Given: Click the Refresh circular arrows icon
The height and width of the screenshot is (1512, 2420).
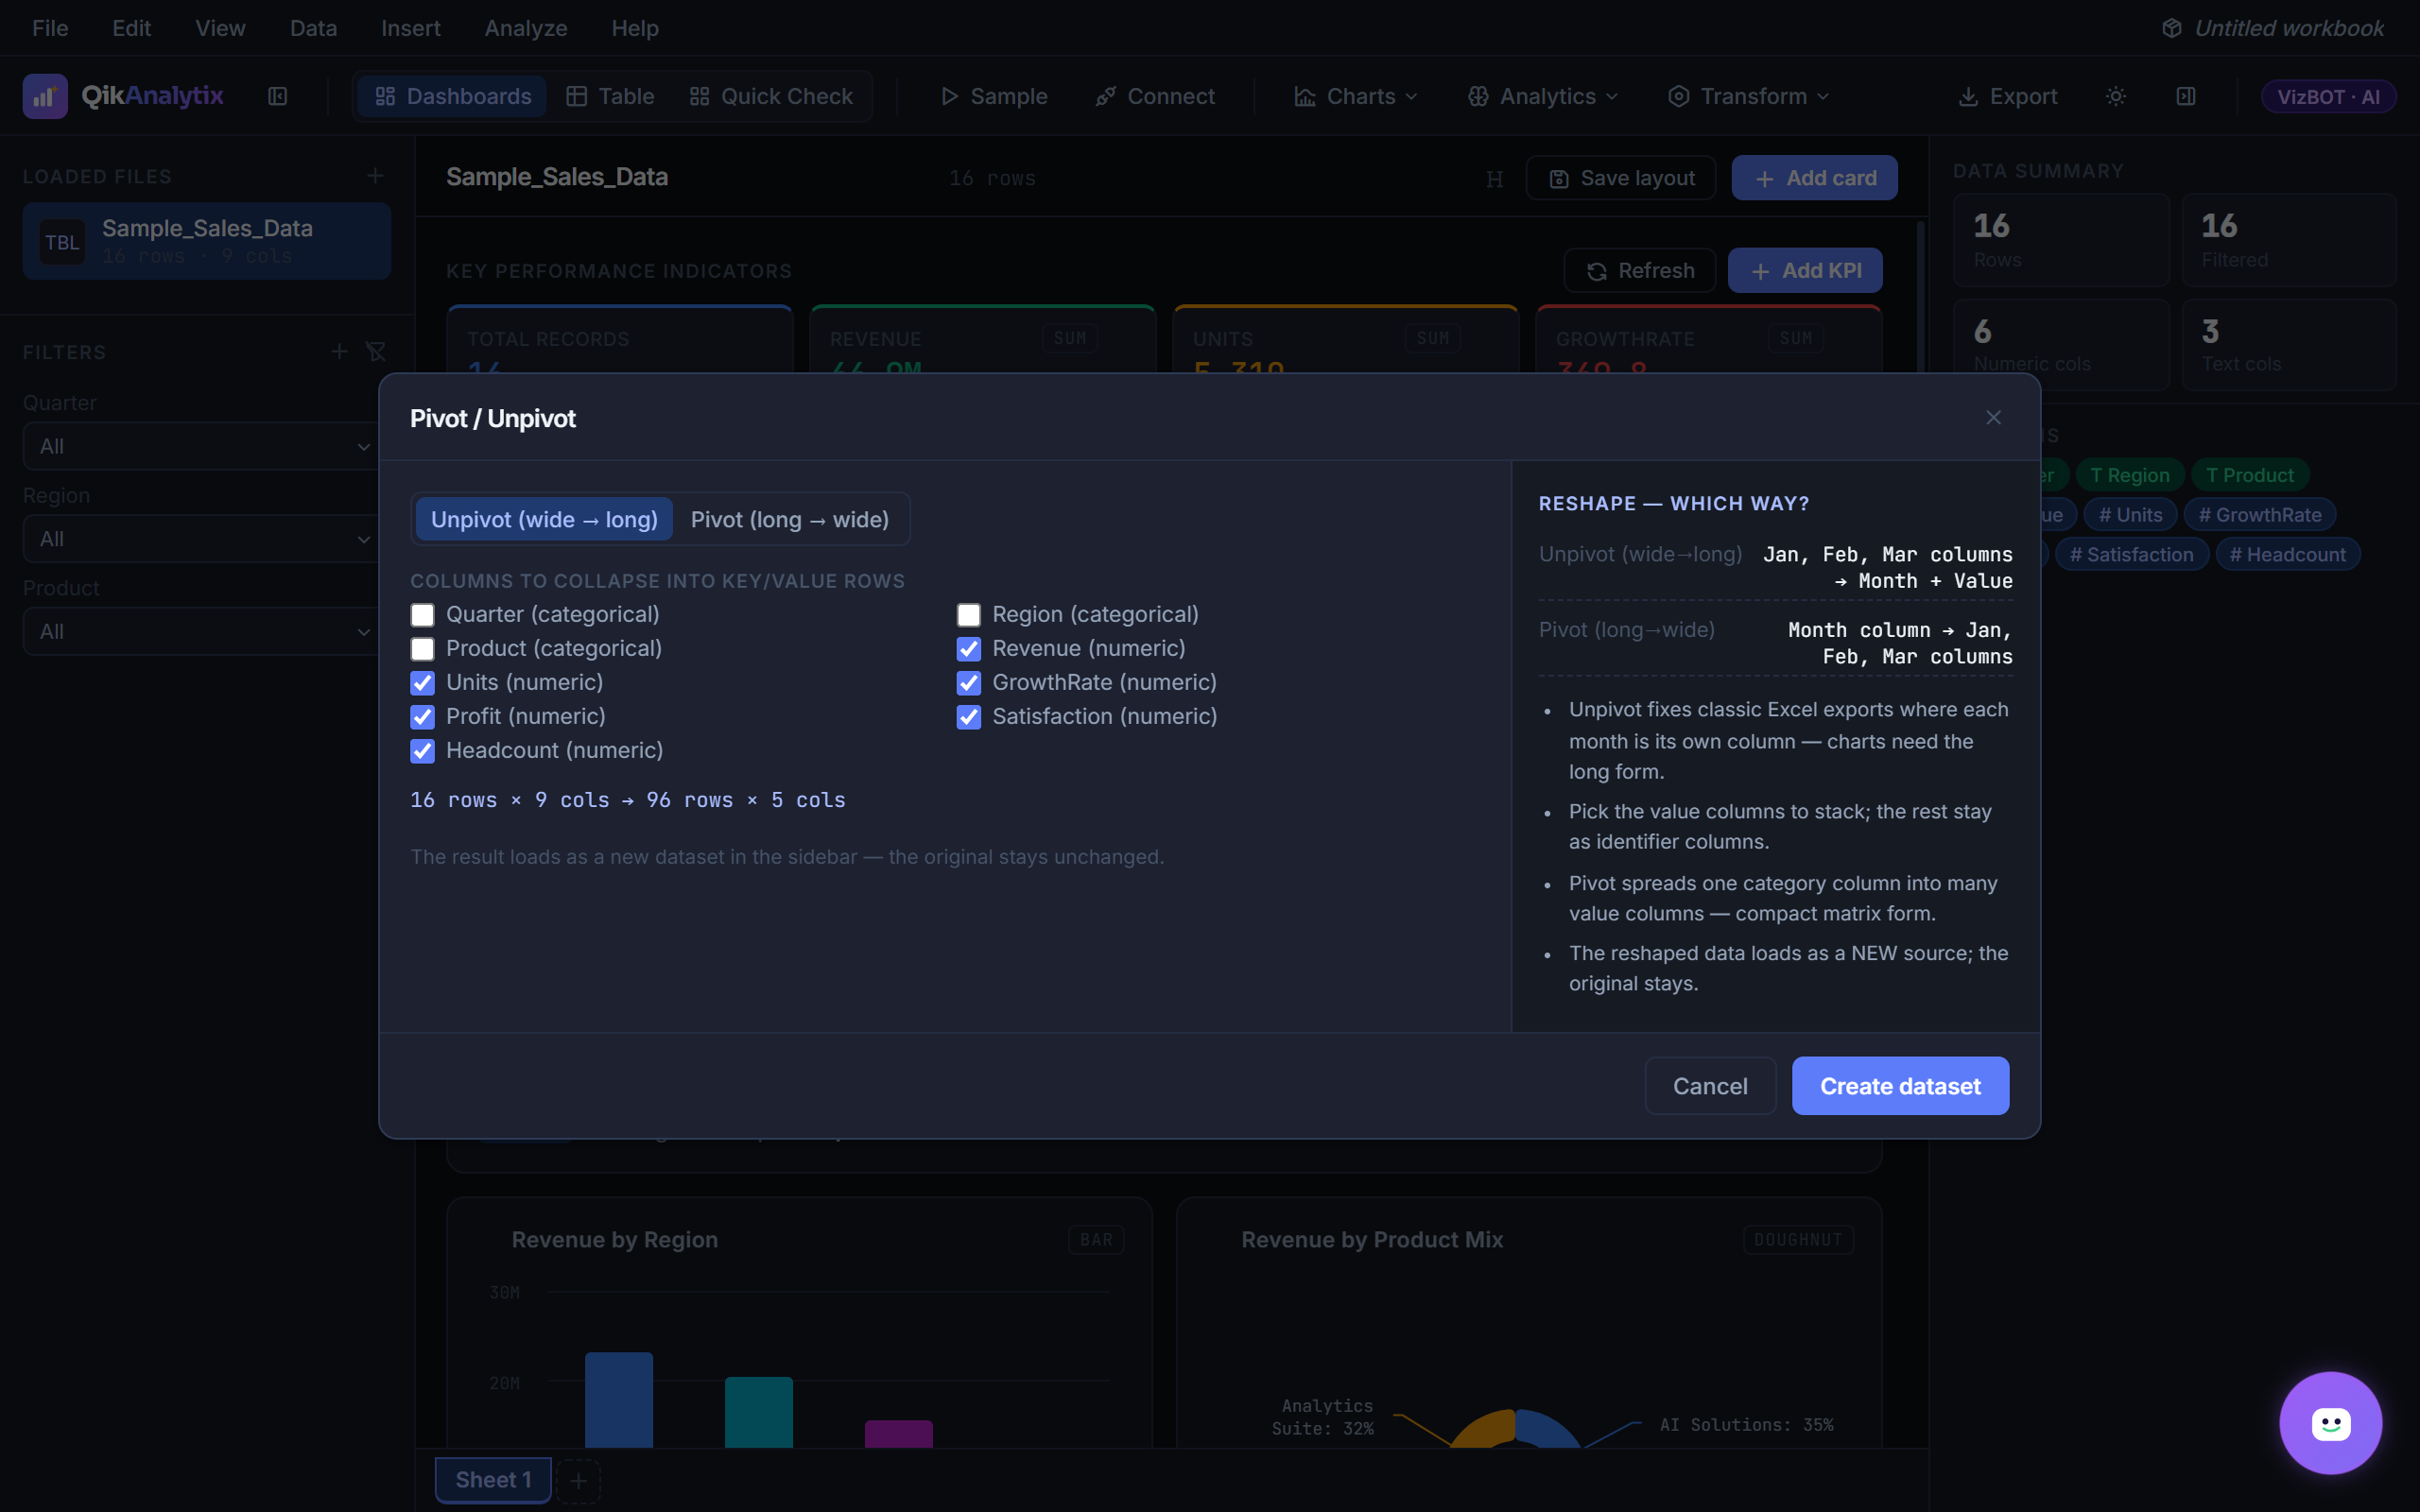Looking at the screenshot, I should point(1597,272).
